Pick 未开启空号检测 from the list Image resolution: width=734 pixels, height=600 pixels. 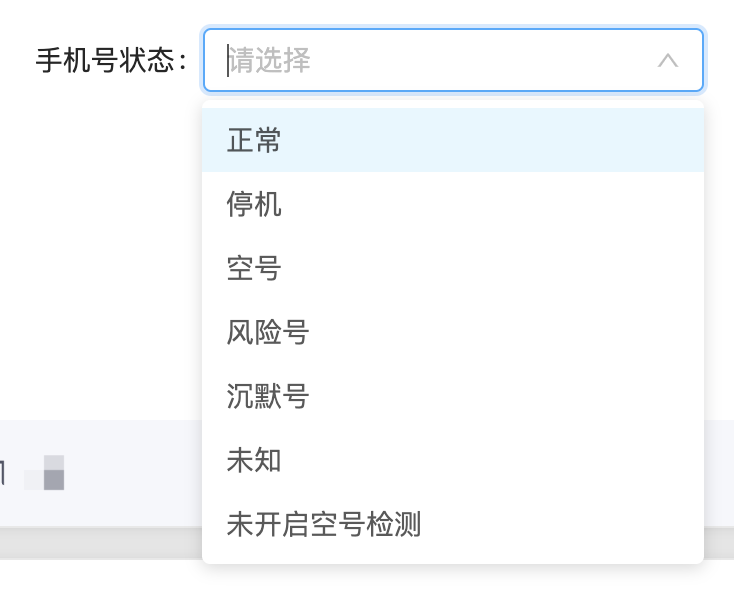pos(453,524)
